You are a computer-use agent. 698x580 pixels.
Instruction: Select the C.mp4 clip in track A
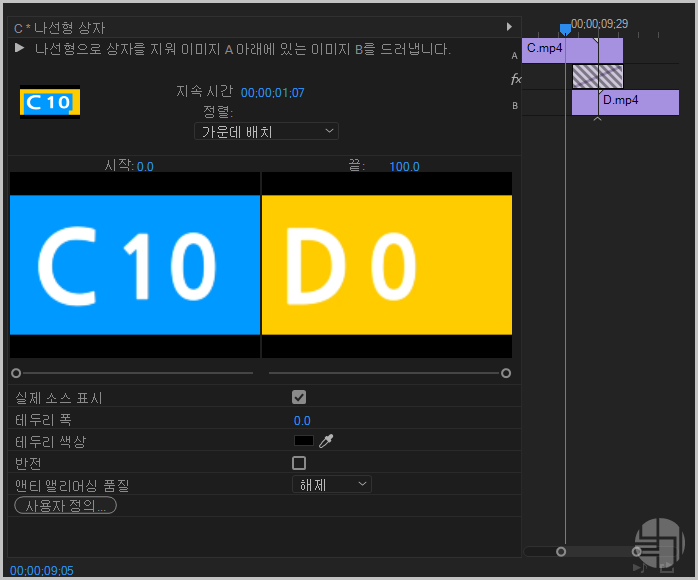click(x=572, y=50)
